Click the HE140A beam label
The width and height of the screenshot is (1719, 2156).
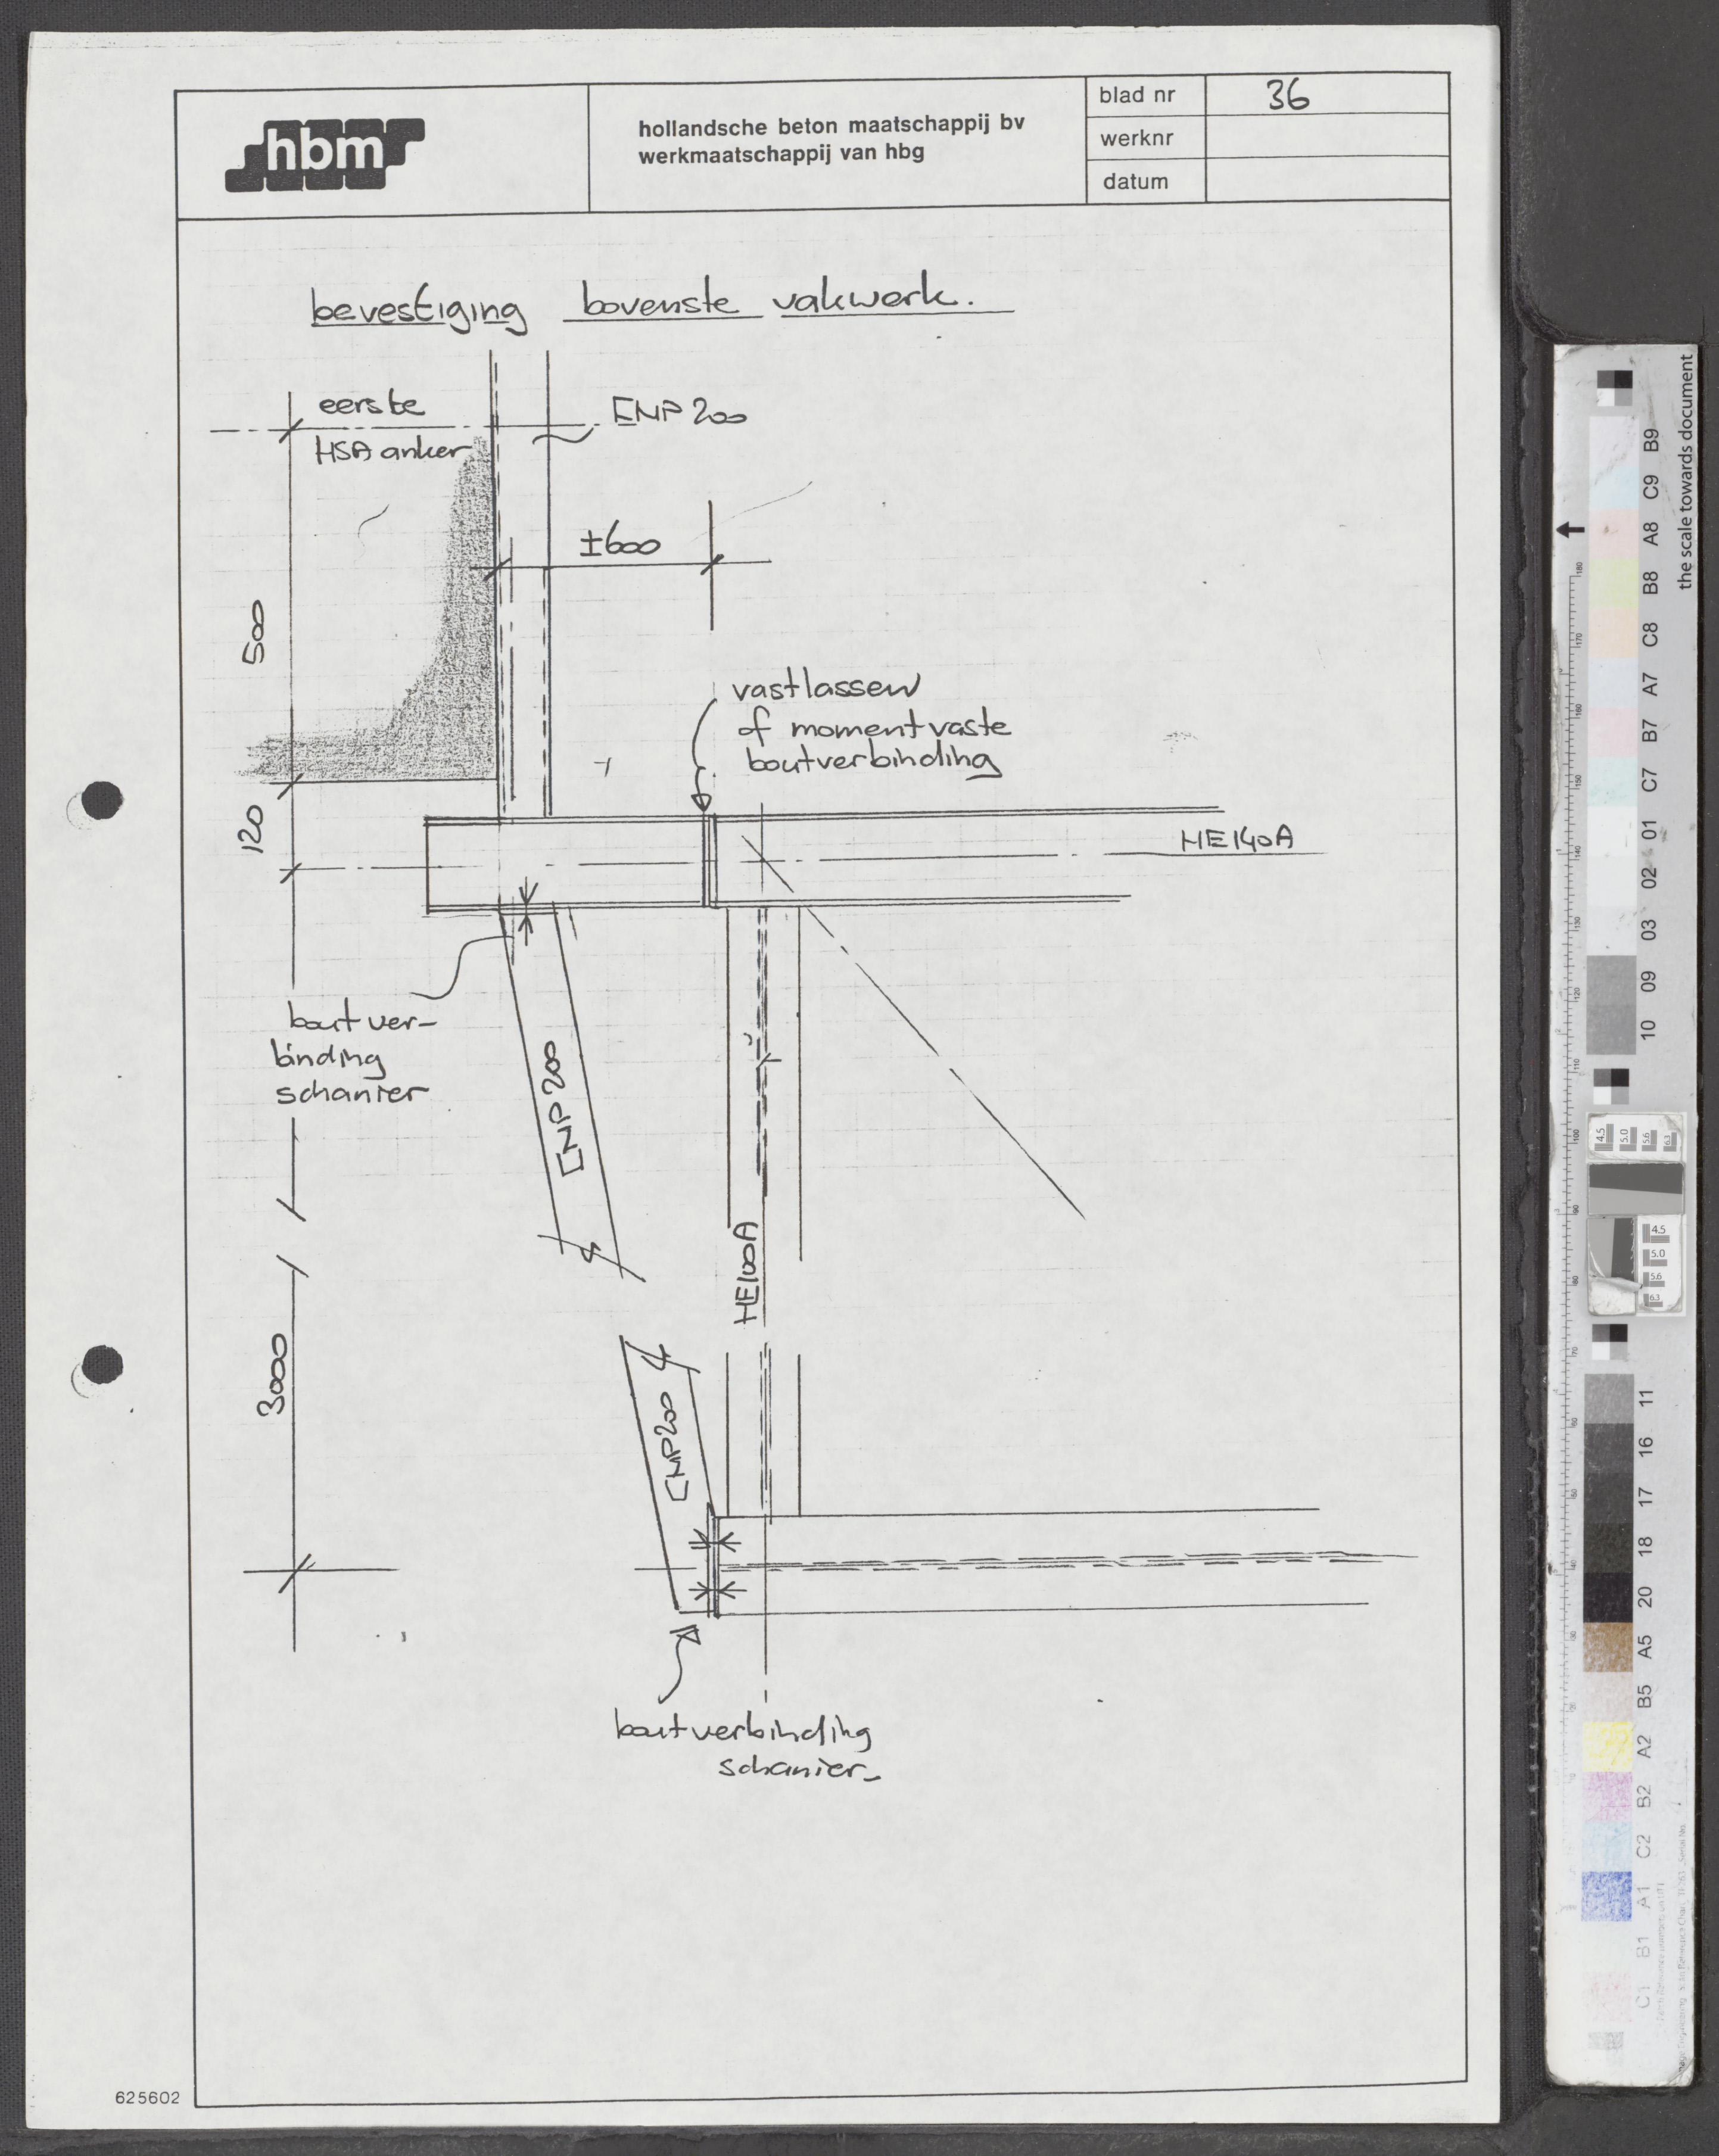1236,838
